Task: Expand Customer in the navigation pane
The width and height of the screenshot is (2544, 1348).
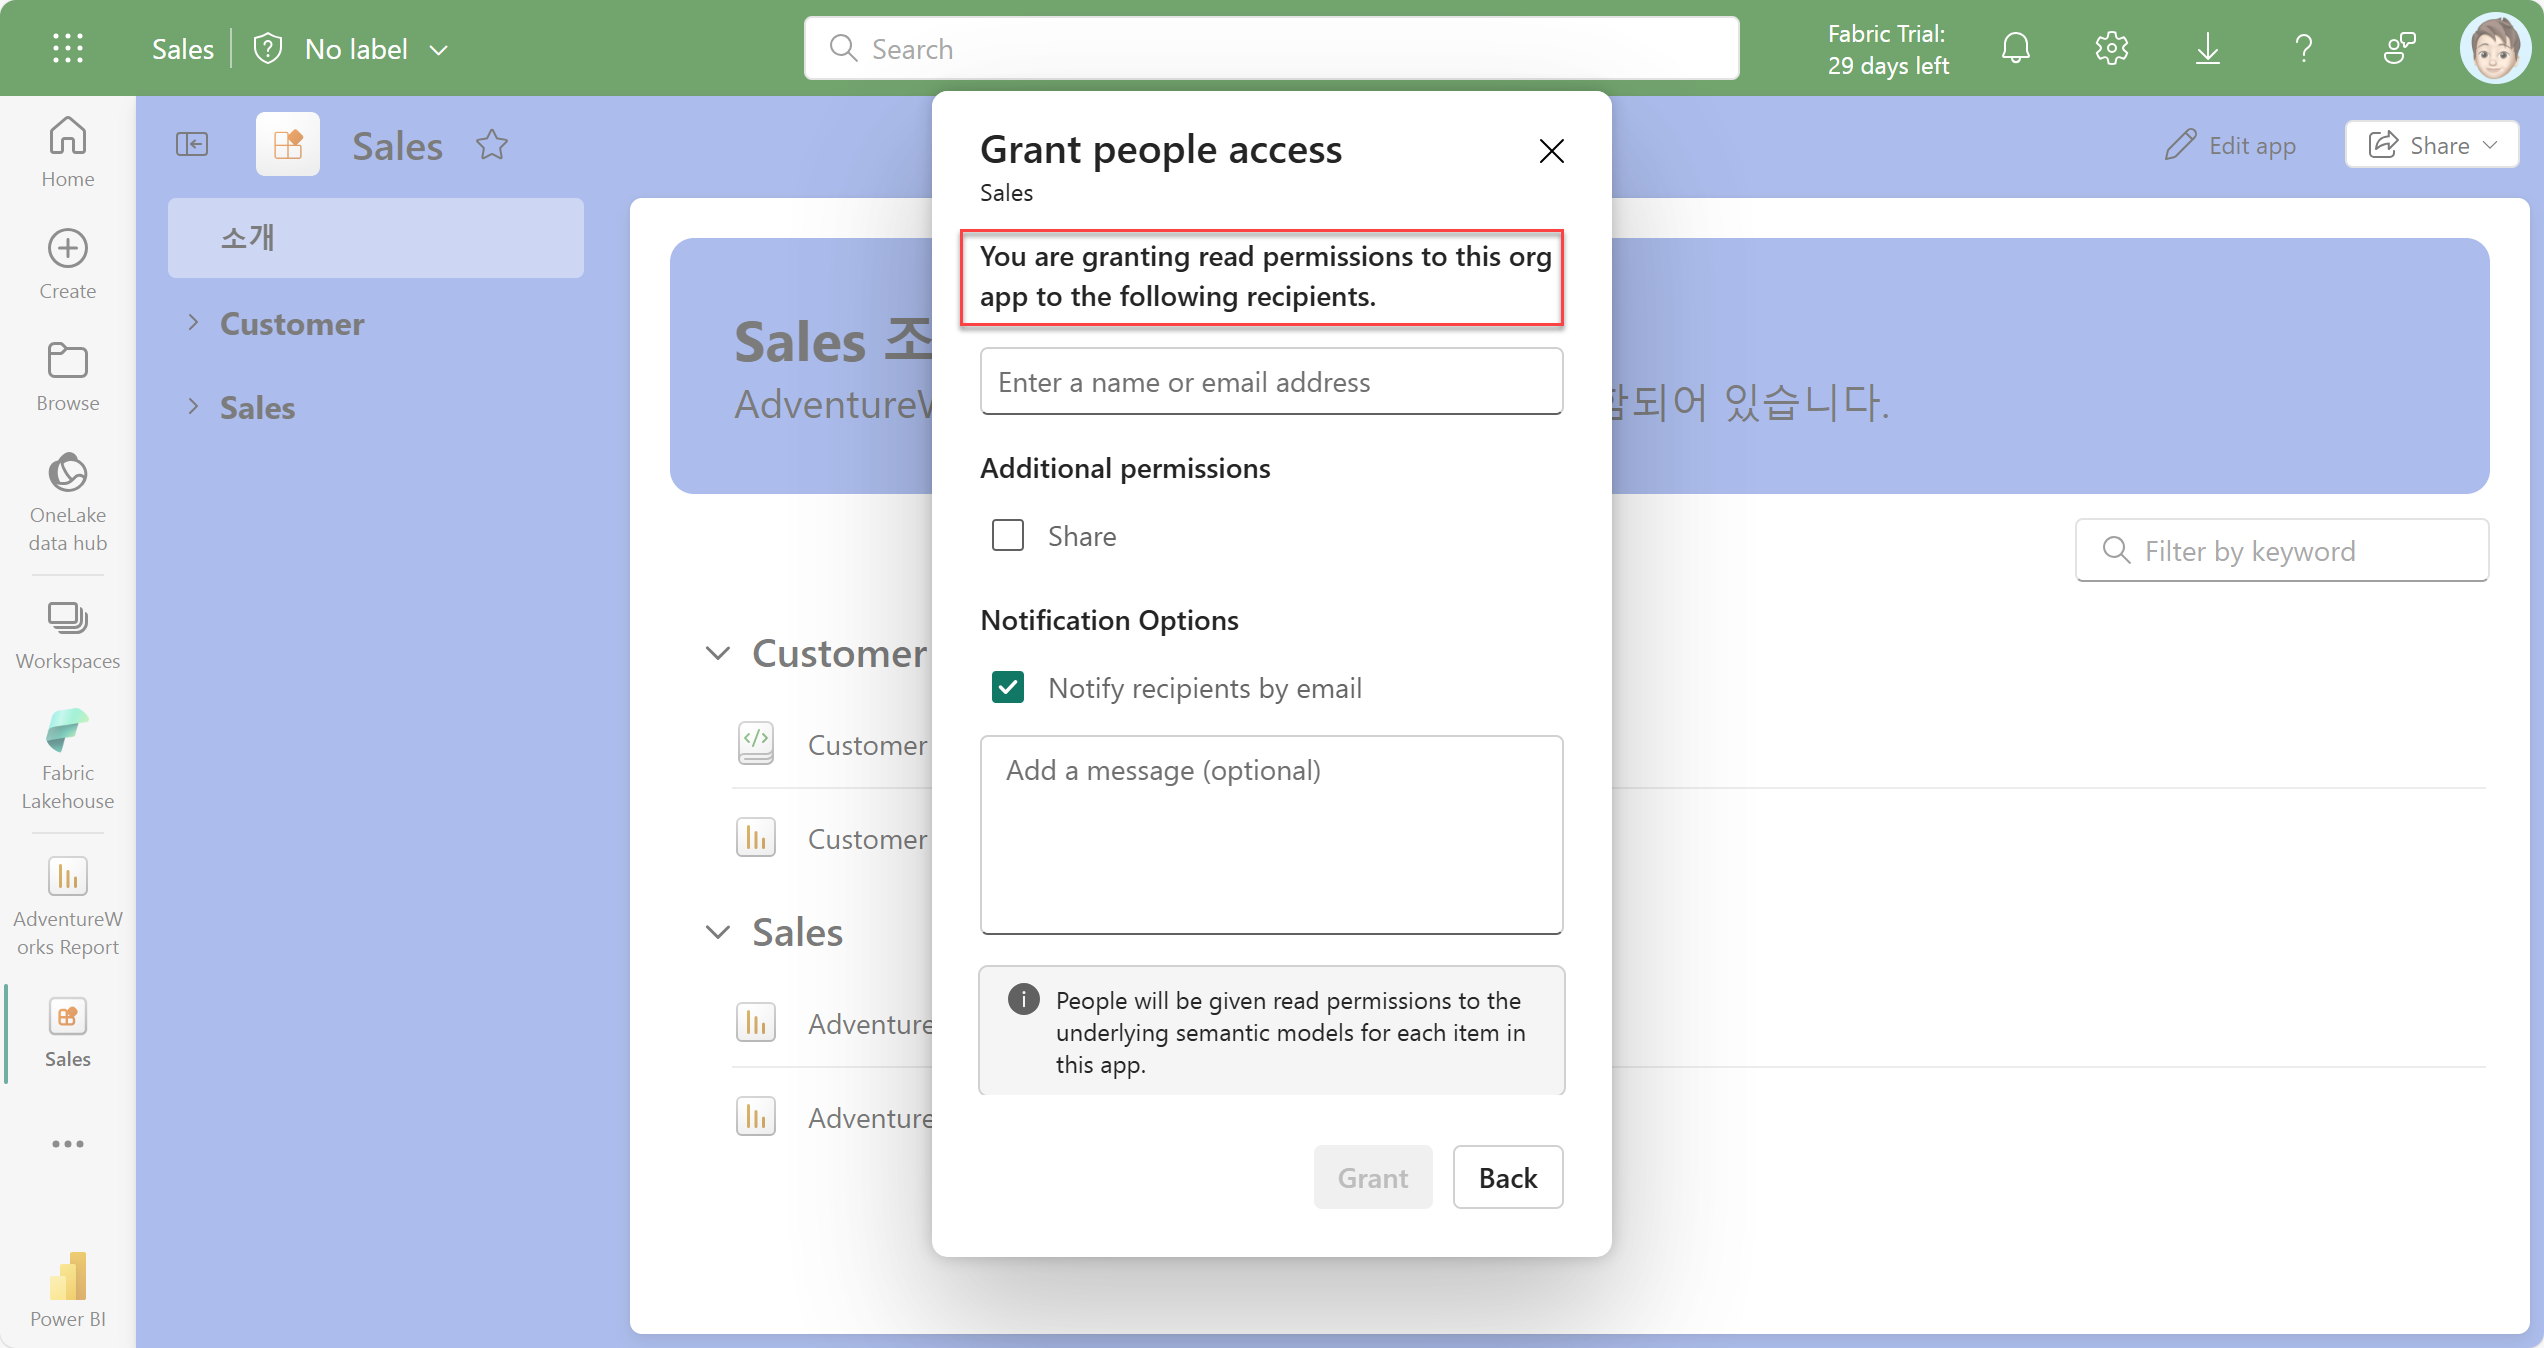Action: click(x=194, y=322)
